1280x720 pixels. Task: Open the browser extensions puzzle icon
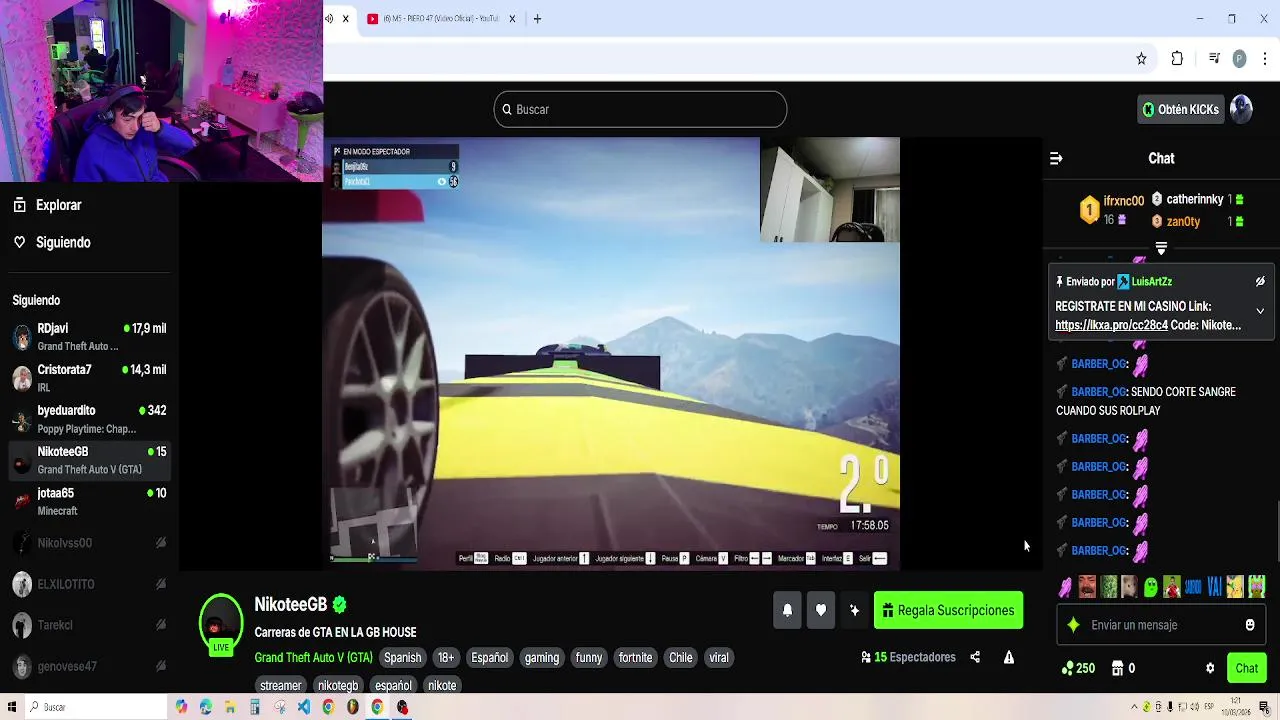coord(1177,59)
